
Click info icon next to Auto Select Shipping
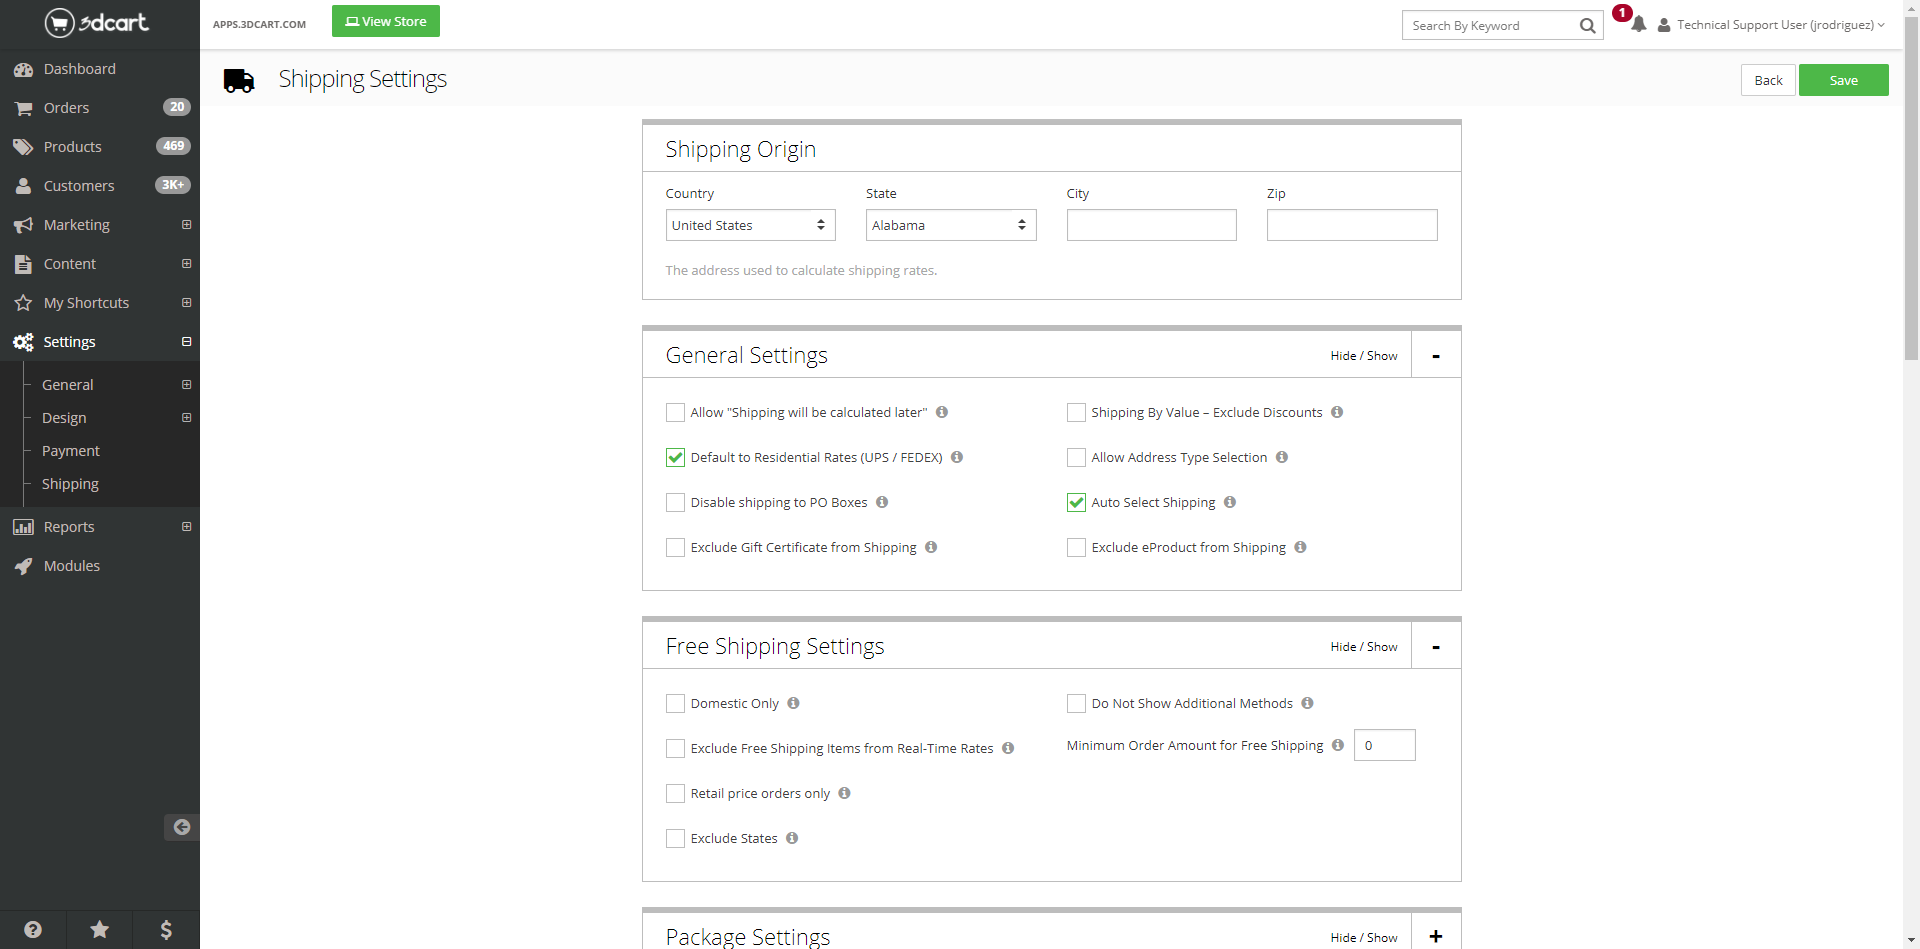[x=1230, y=502]
